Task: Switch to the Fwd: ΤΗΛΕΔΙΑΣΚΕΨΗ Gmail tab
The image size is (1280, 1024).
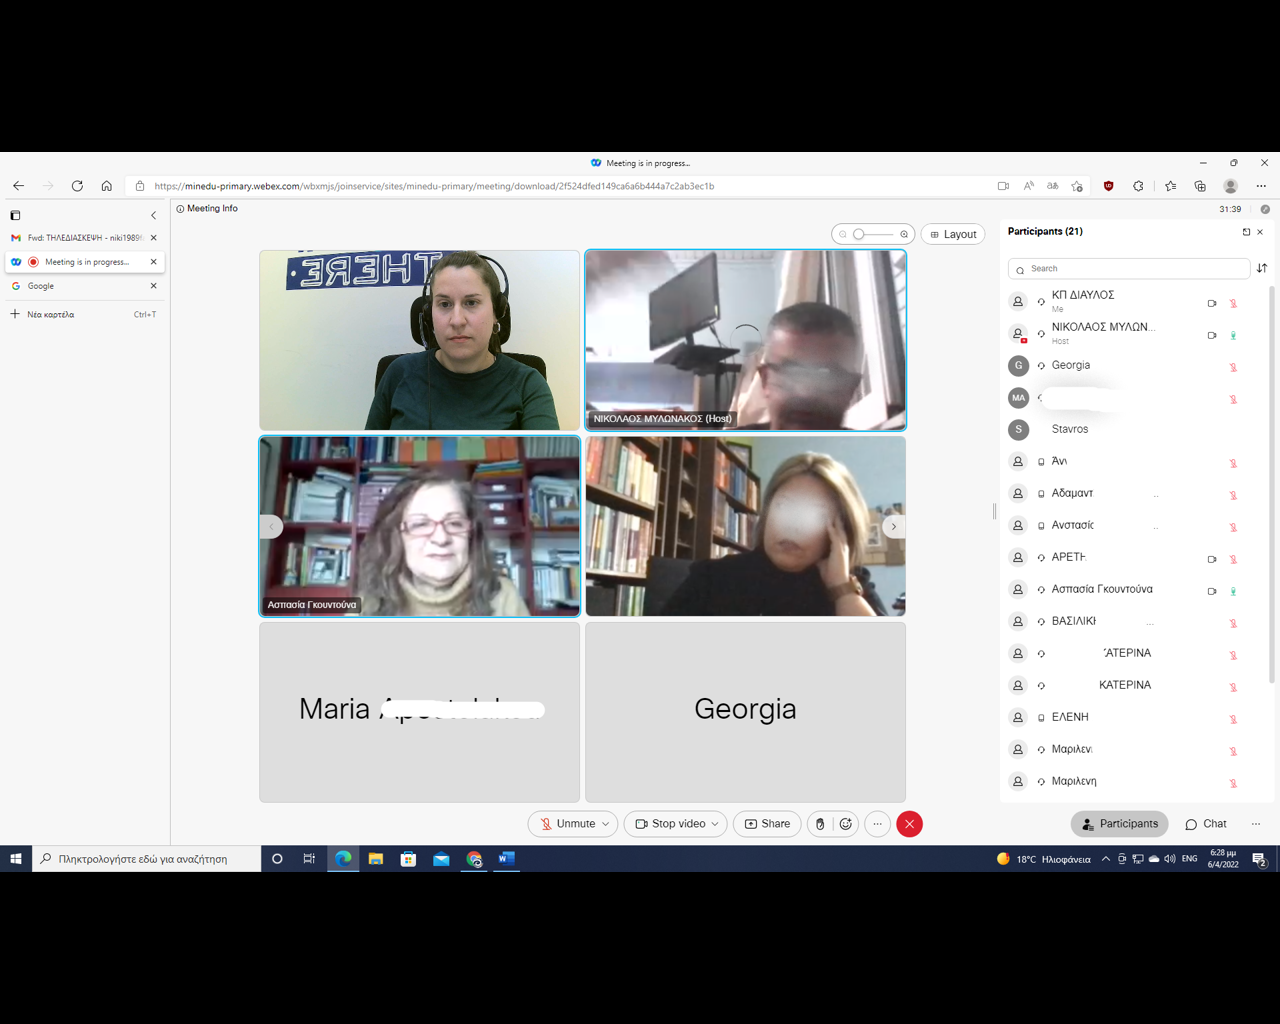Action: [80, 238]
